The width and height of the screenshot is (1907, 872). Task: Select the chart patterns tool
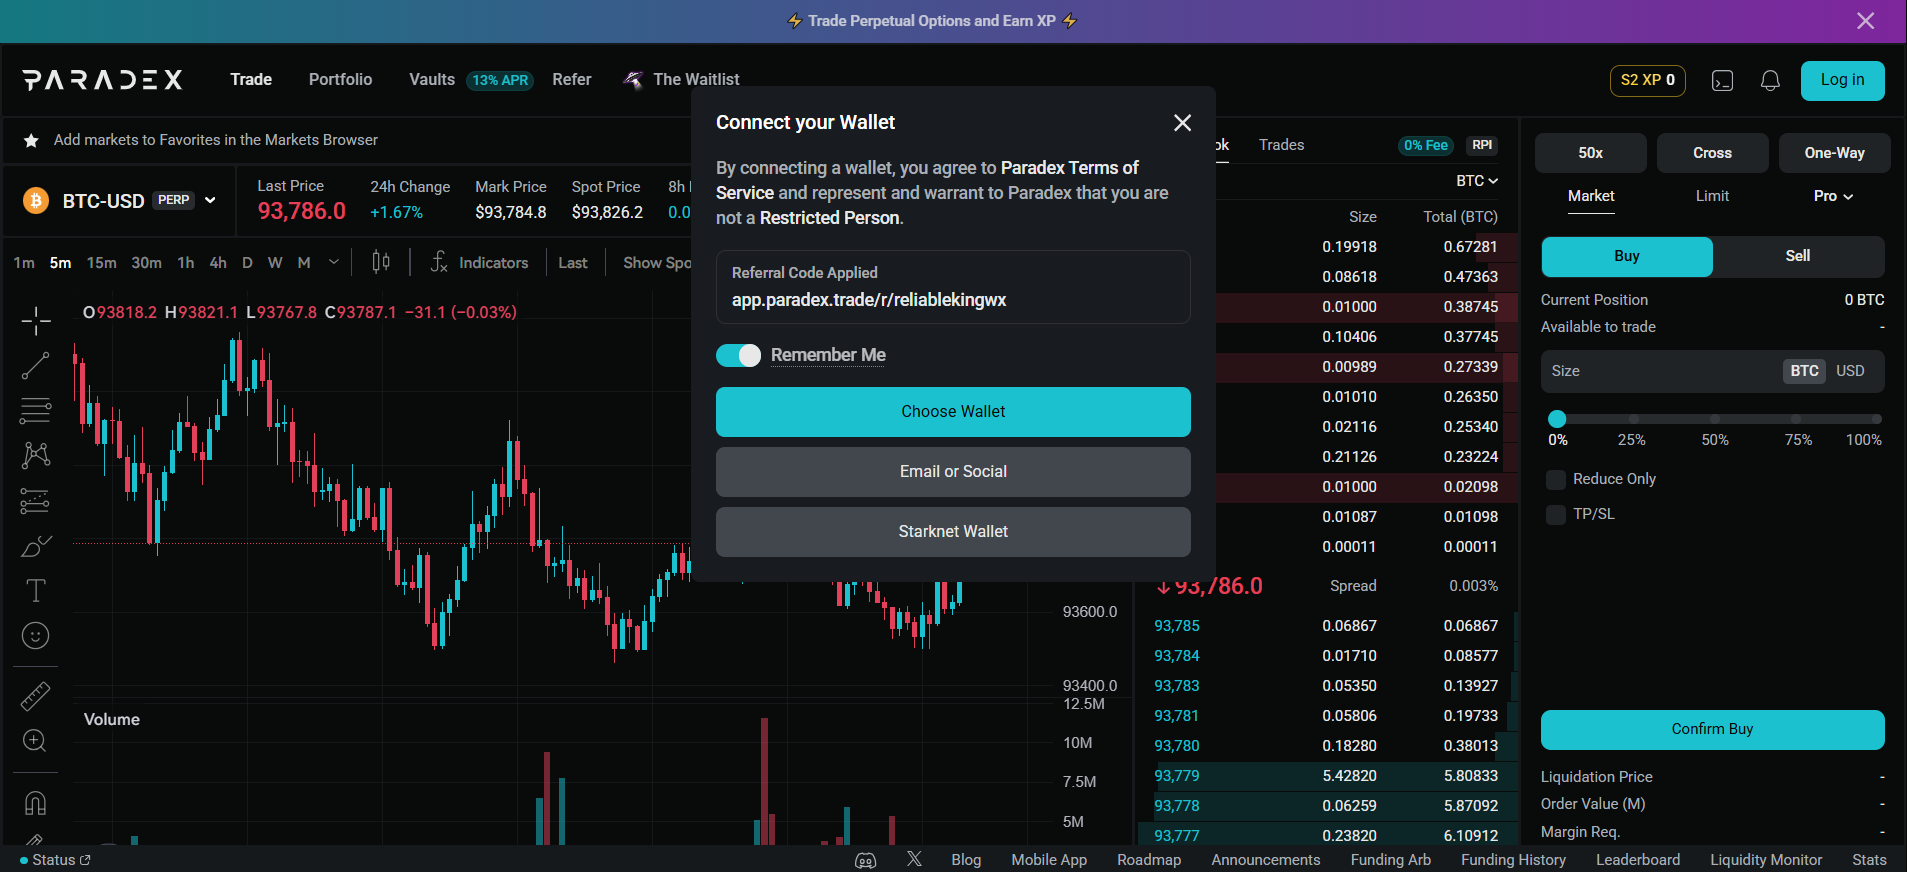pos(36,455)
